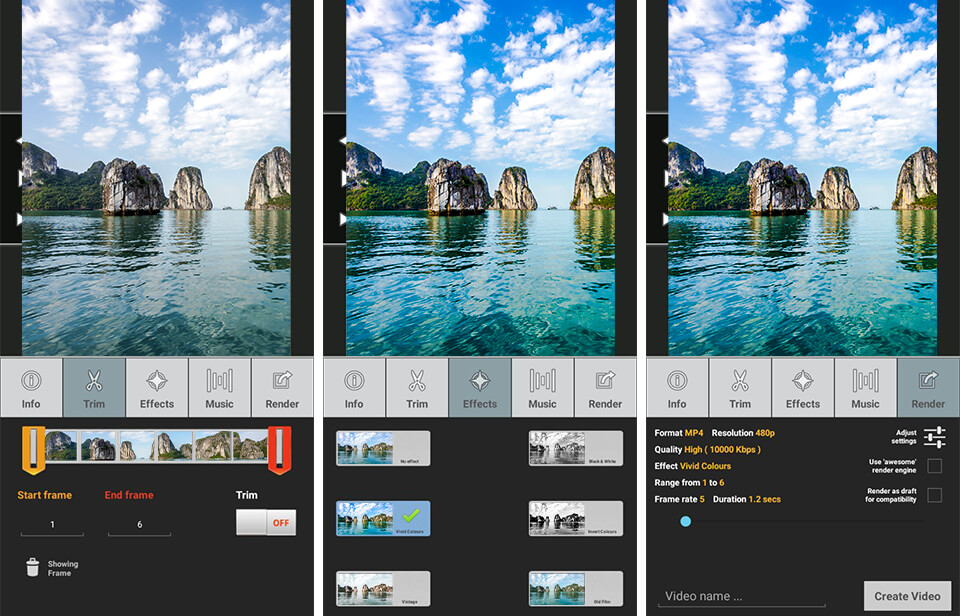Click the Video name input field
The height and width of the screenshot is (616, 960).
click(x=740, y=593)
